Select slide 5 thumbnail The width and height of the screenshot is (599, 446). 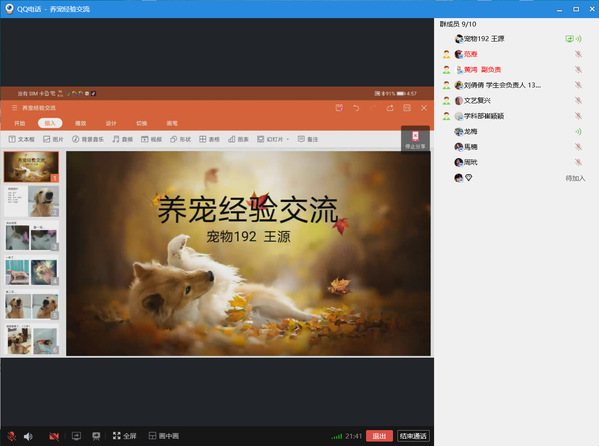tap(31, 305)
